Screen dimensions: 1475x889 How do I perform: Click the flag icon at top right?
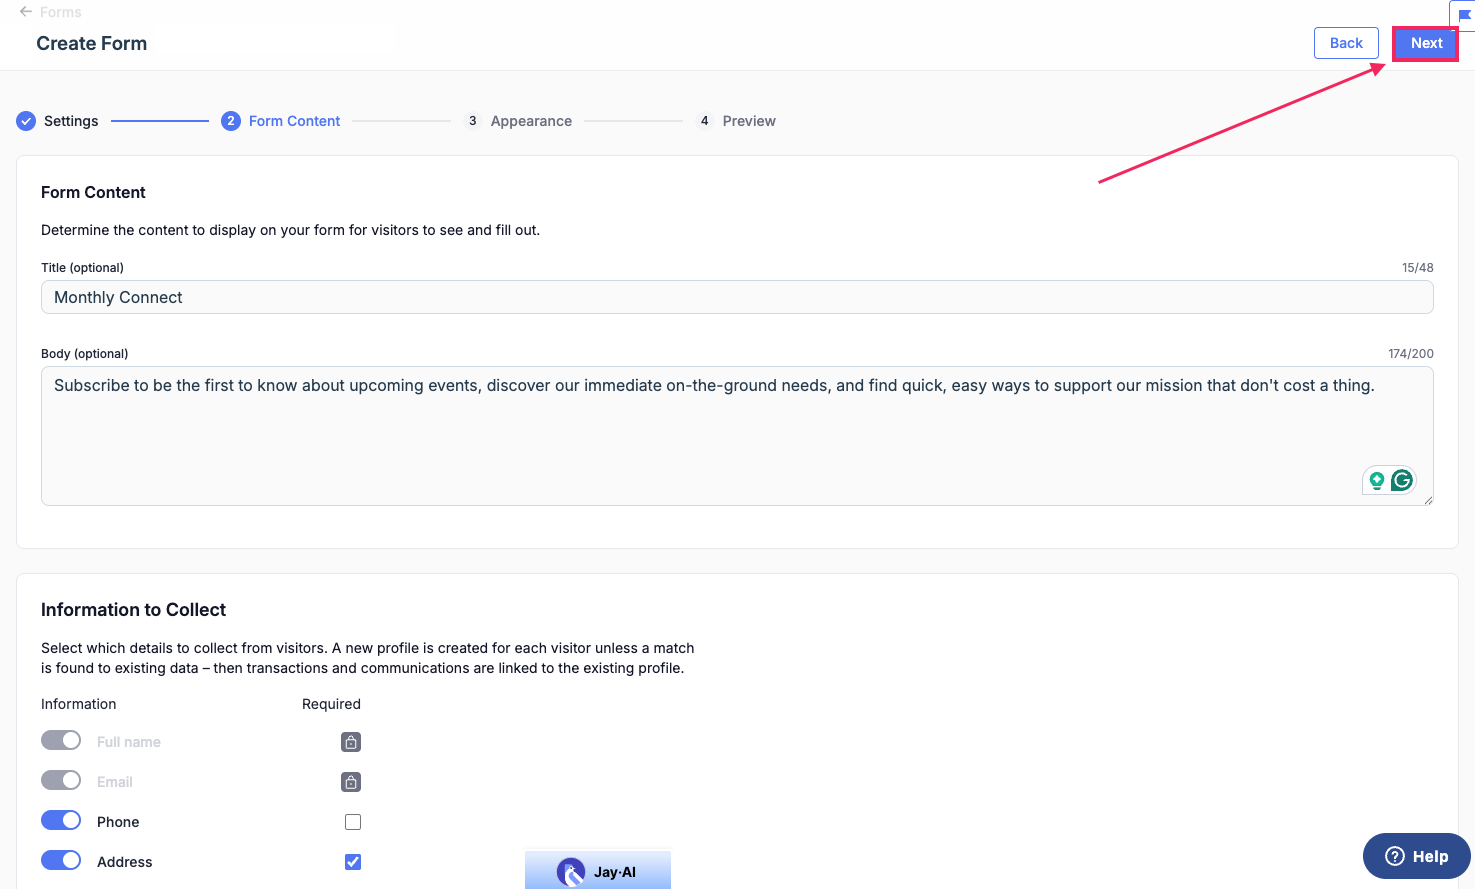click(1465, 15)
